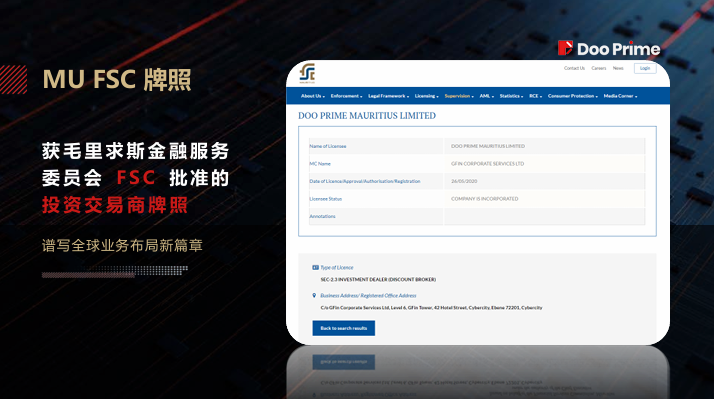The height and width of the screenshot is (399, 714).
Task: Click the business address location pin icon
Action: click(x=314, y=295)
